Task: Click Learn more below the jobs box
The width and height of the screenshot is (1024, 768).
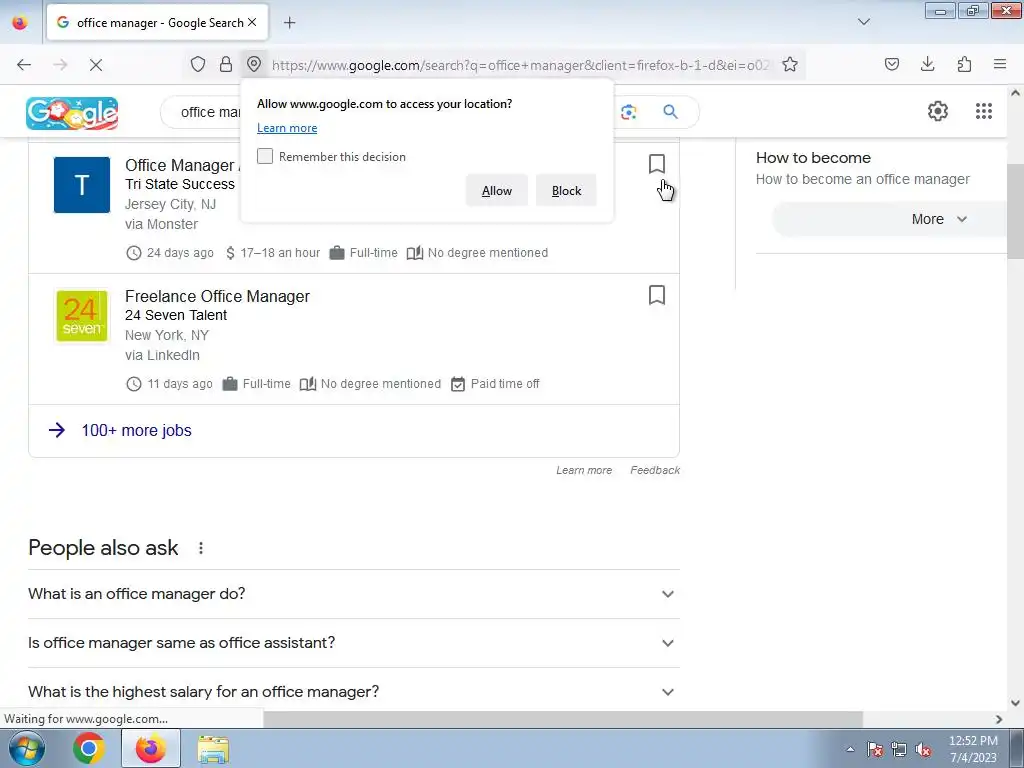Action: [584, 470]
